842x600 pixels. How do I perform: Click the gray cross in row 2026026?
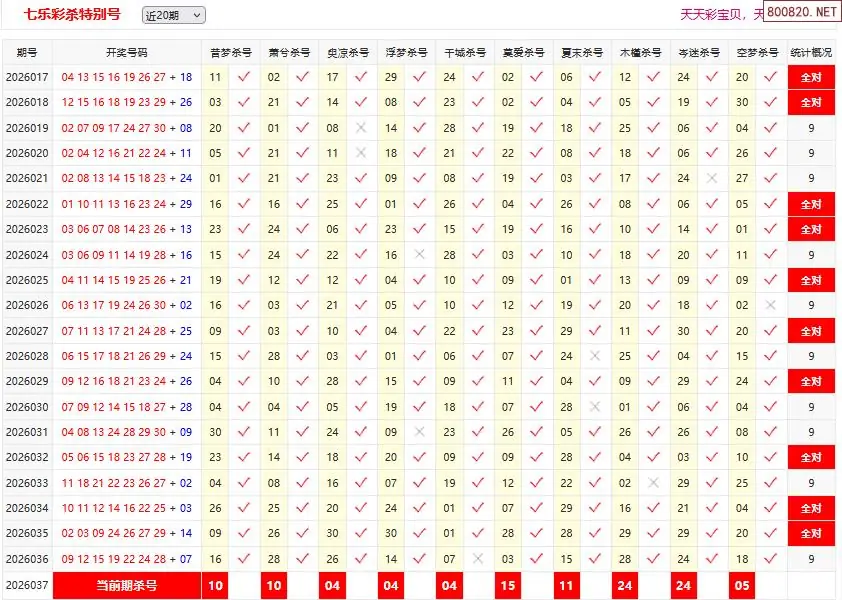(769, 306)
